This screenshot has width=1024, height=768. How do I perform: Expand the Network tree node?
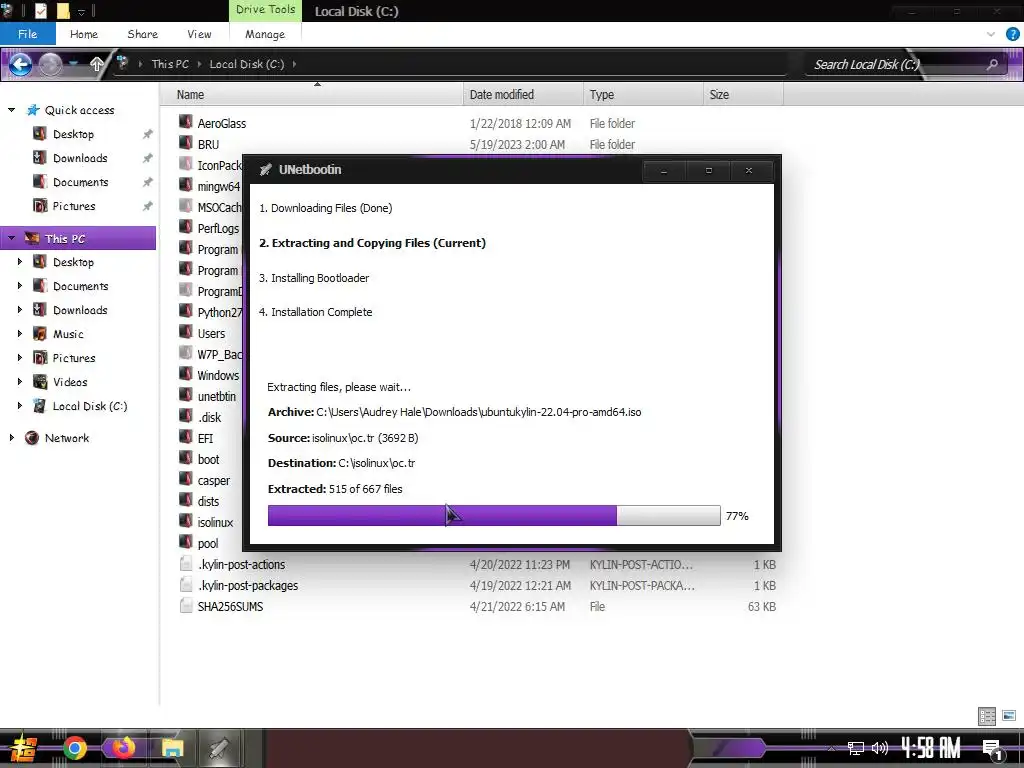11,438
